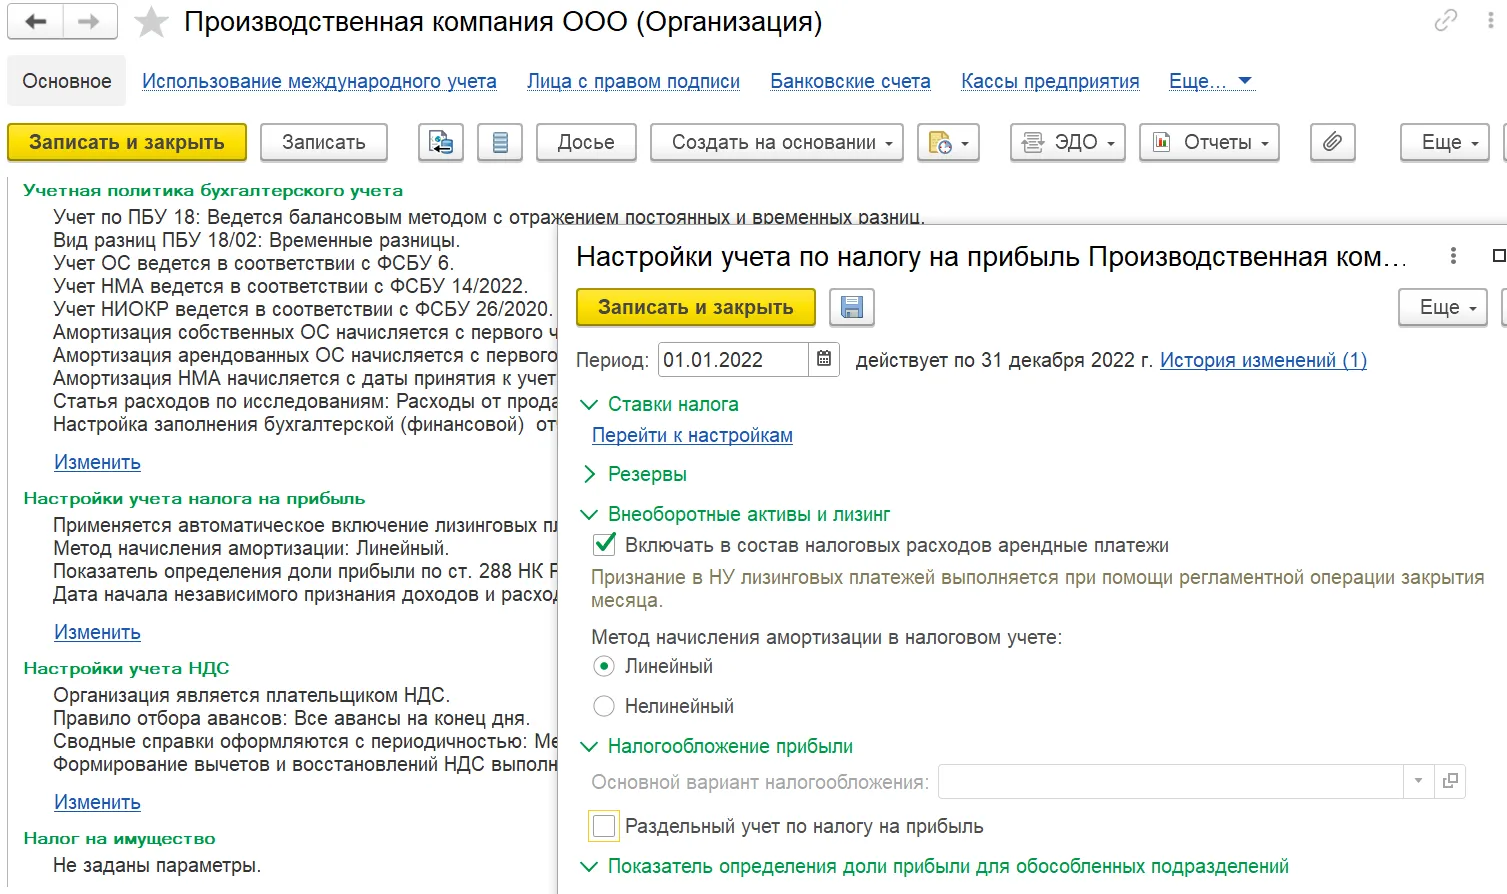Click 'Организация является плательщиком НДС.' text
The height and width of the screenshot is (894, 1507).
click(x=251, y=695)
